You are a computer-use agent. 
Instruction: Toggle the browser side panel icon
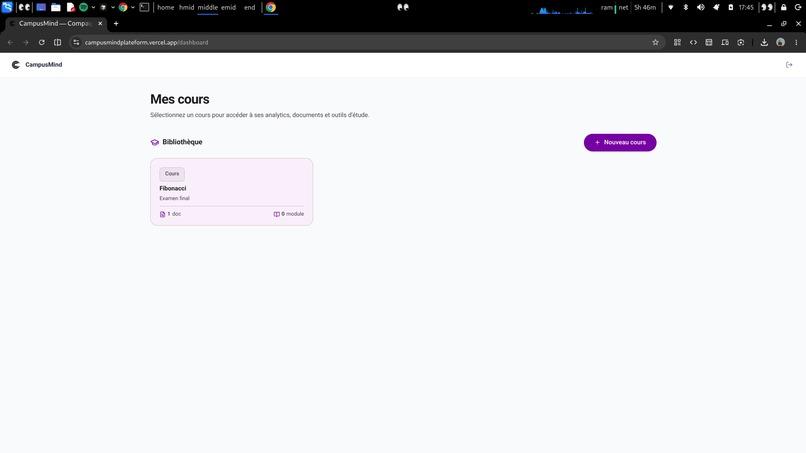pos(58,43)
